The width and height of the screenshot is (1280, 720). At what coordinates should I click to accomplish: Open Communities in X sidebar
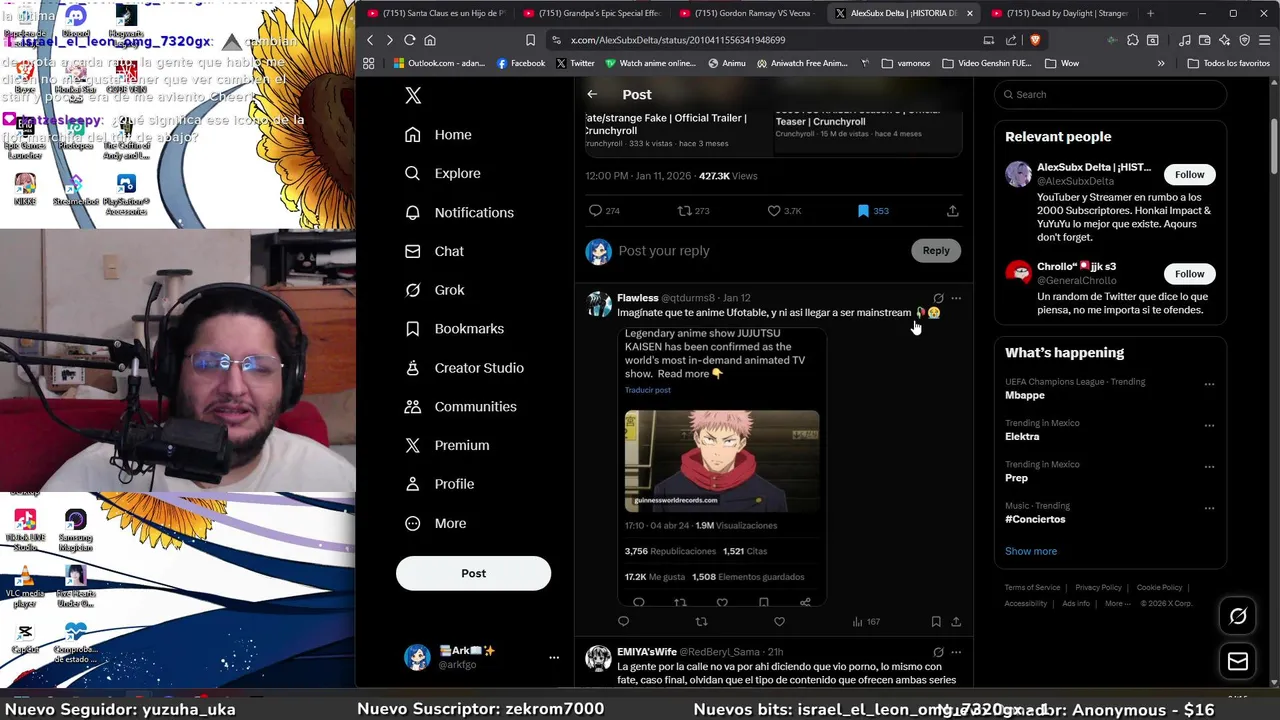point(460,407)
